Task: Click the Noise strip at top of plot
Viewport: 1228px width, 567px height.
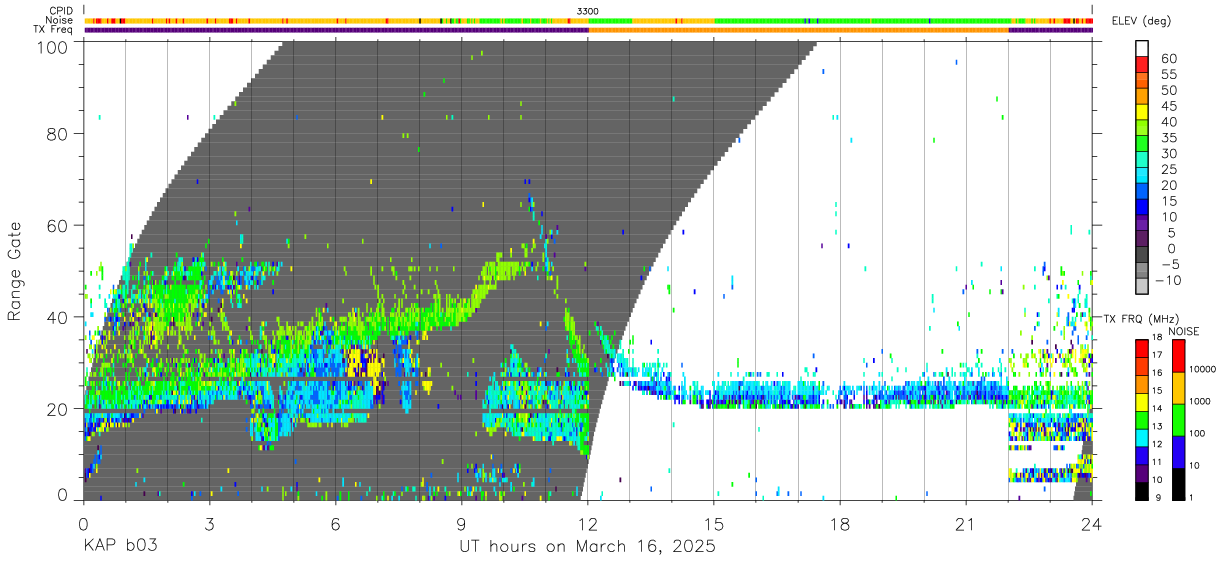Action: coord(589,20)
